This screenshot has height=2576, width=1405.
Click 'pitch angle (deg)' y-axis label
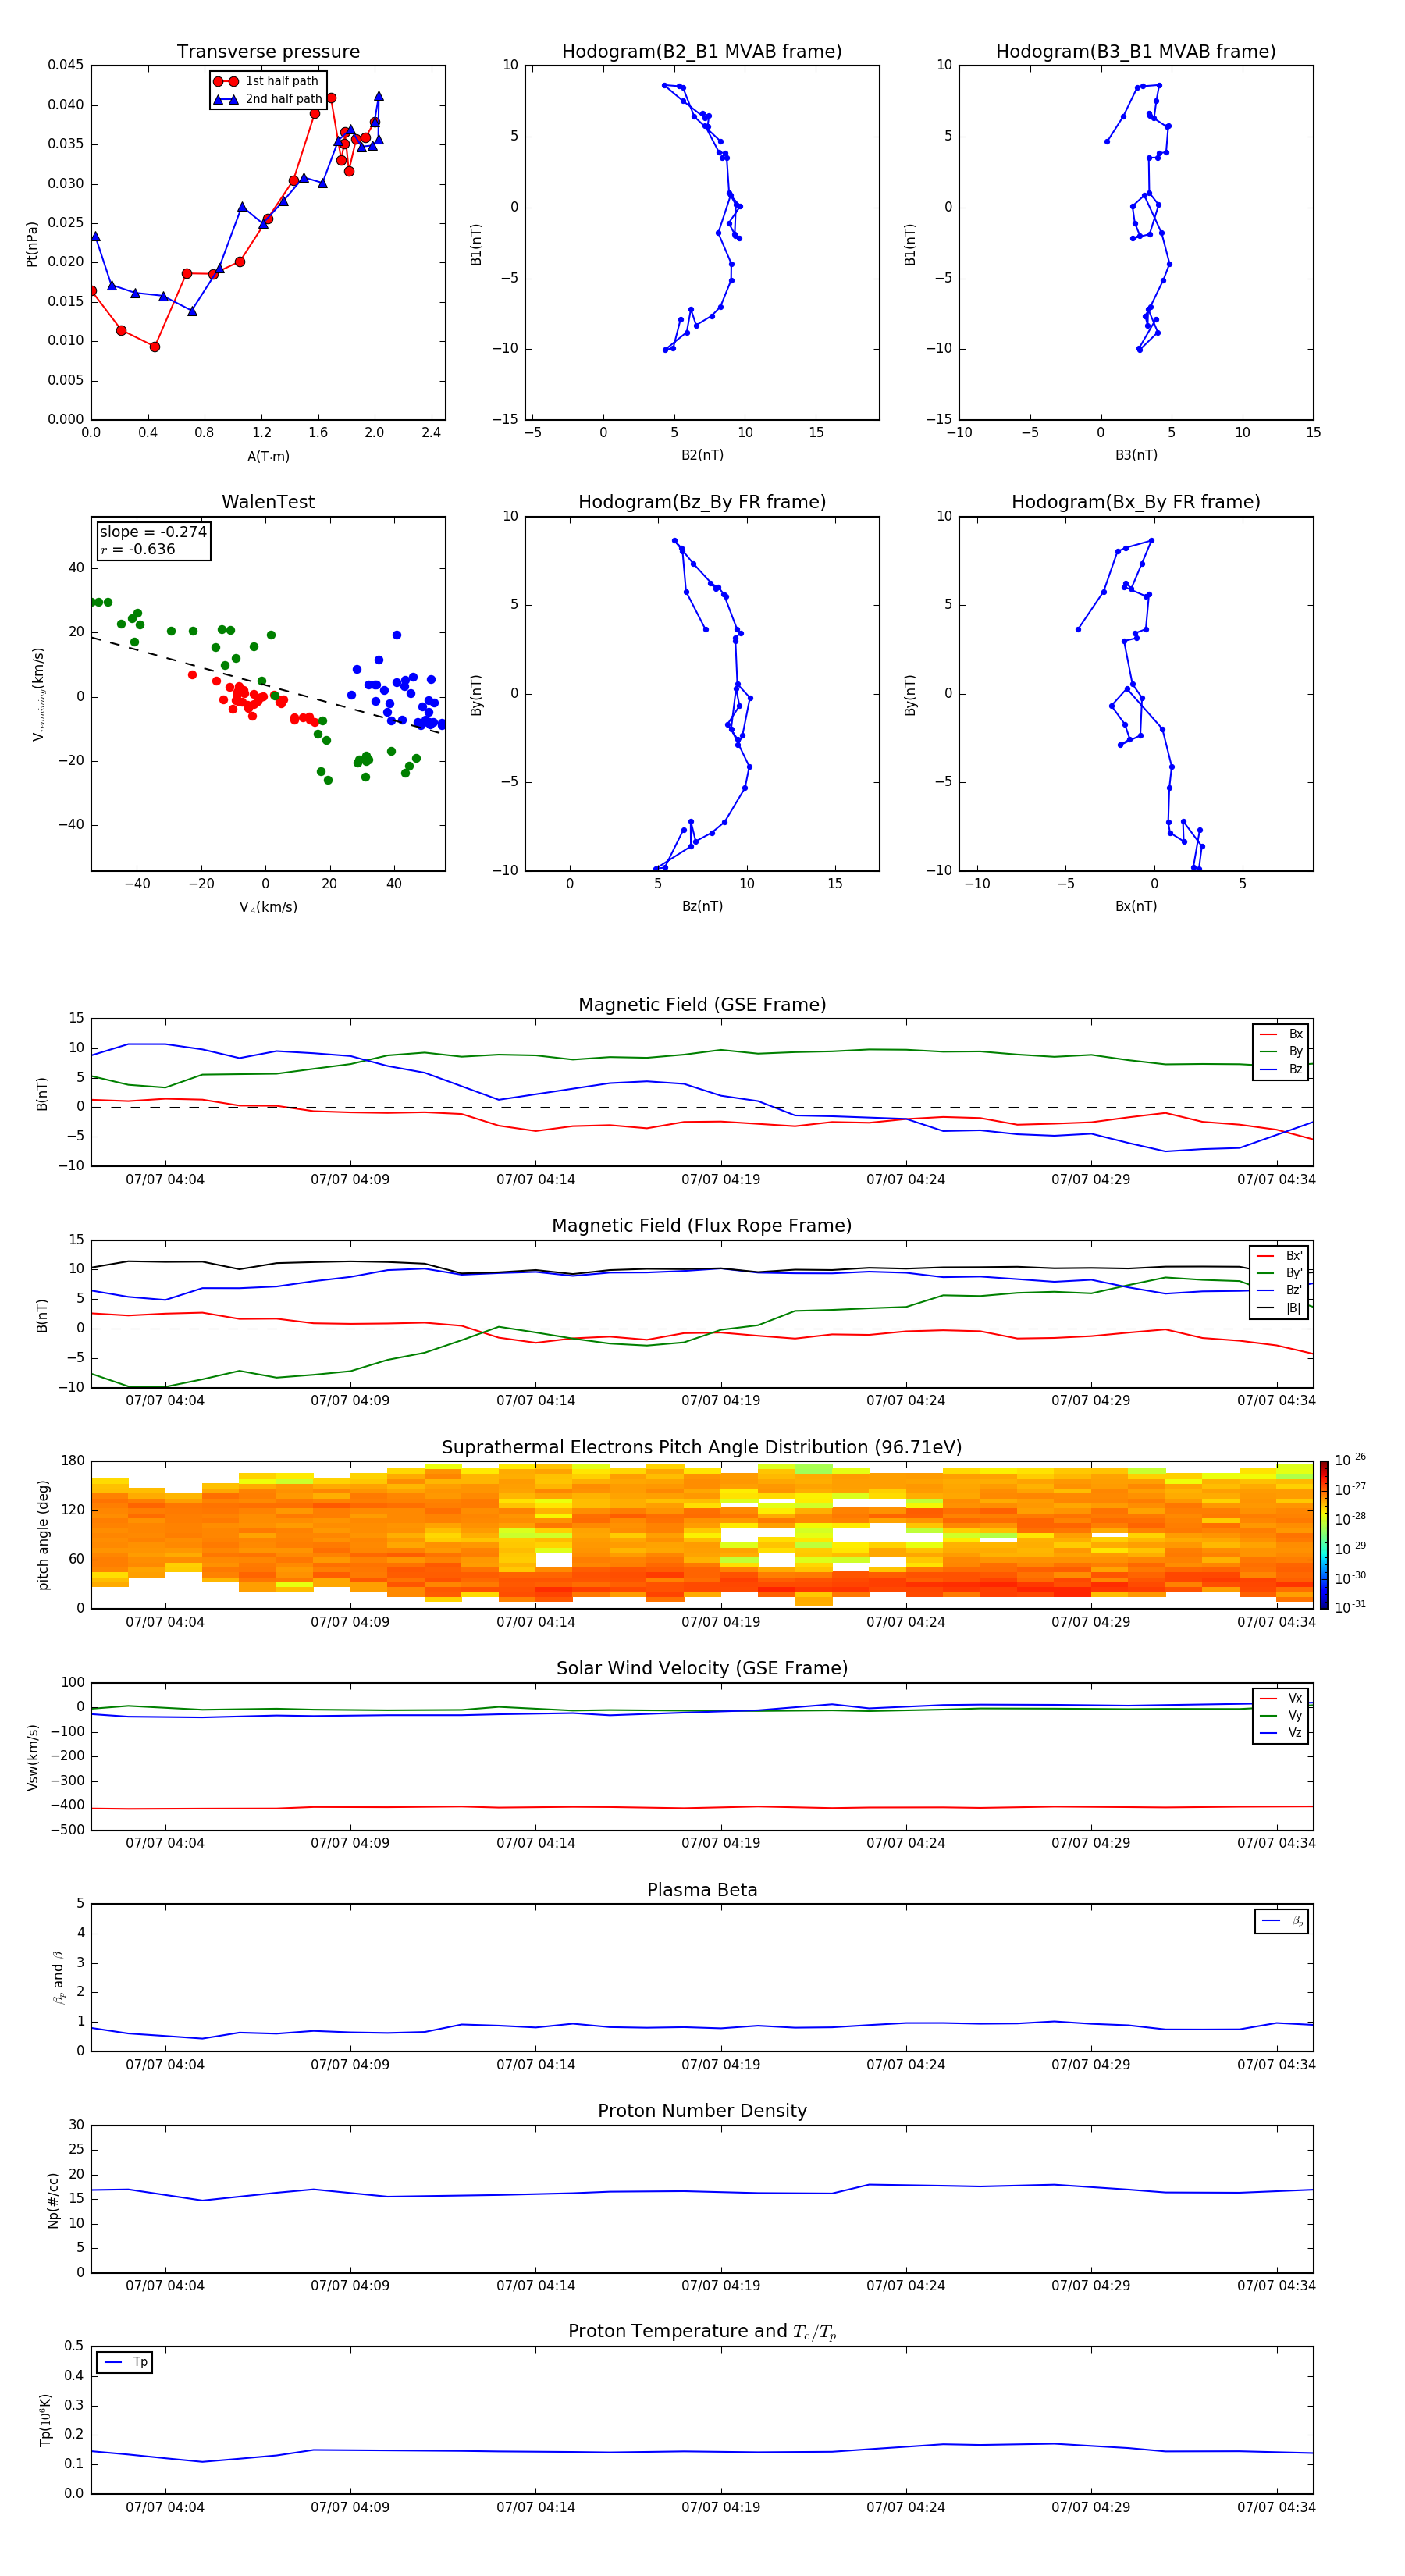coord(43,1535)
